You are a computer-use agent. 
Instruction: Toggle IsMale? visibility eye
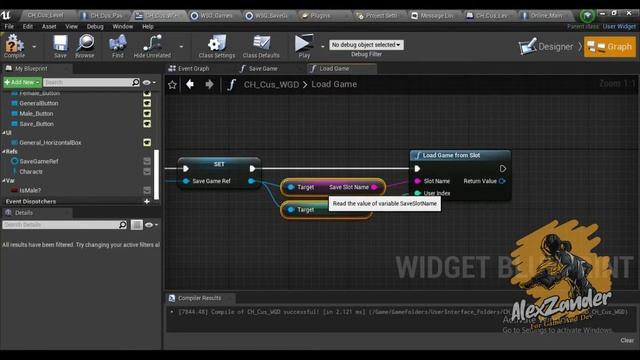pos(147,190)
